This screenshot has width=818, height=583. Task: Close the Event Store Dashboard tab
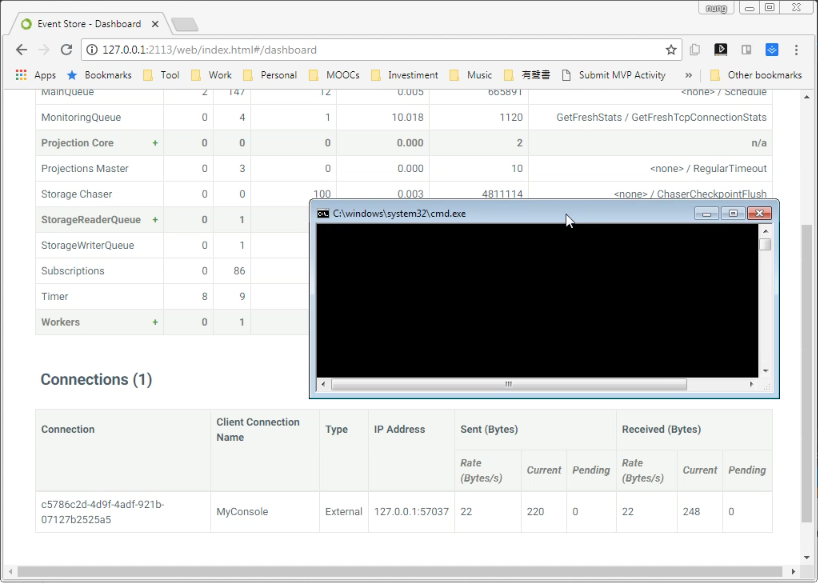[155, 24]
